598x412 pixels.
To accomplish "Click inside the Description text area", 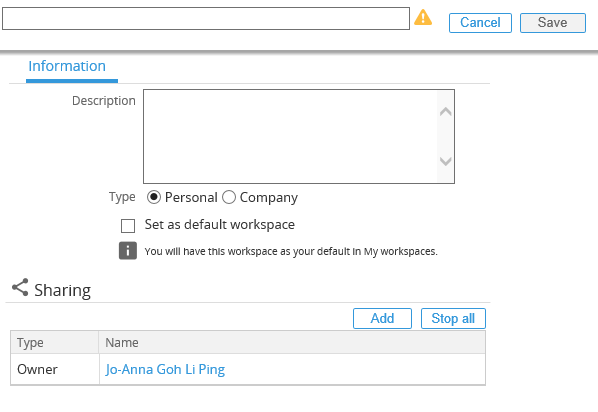I will point(290,137).
